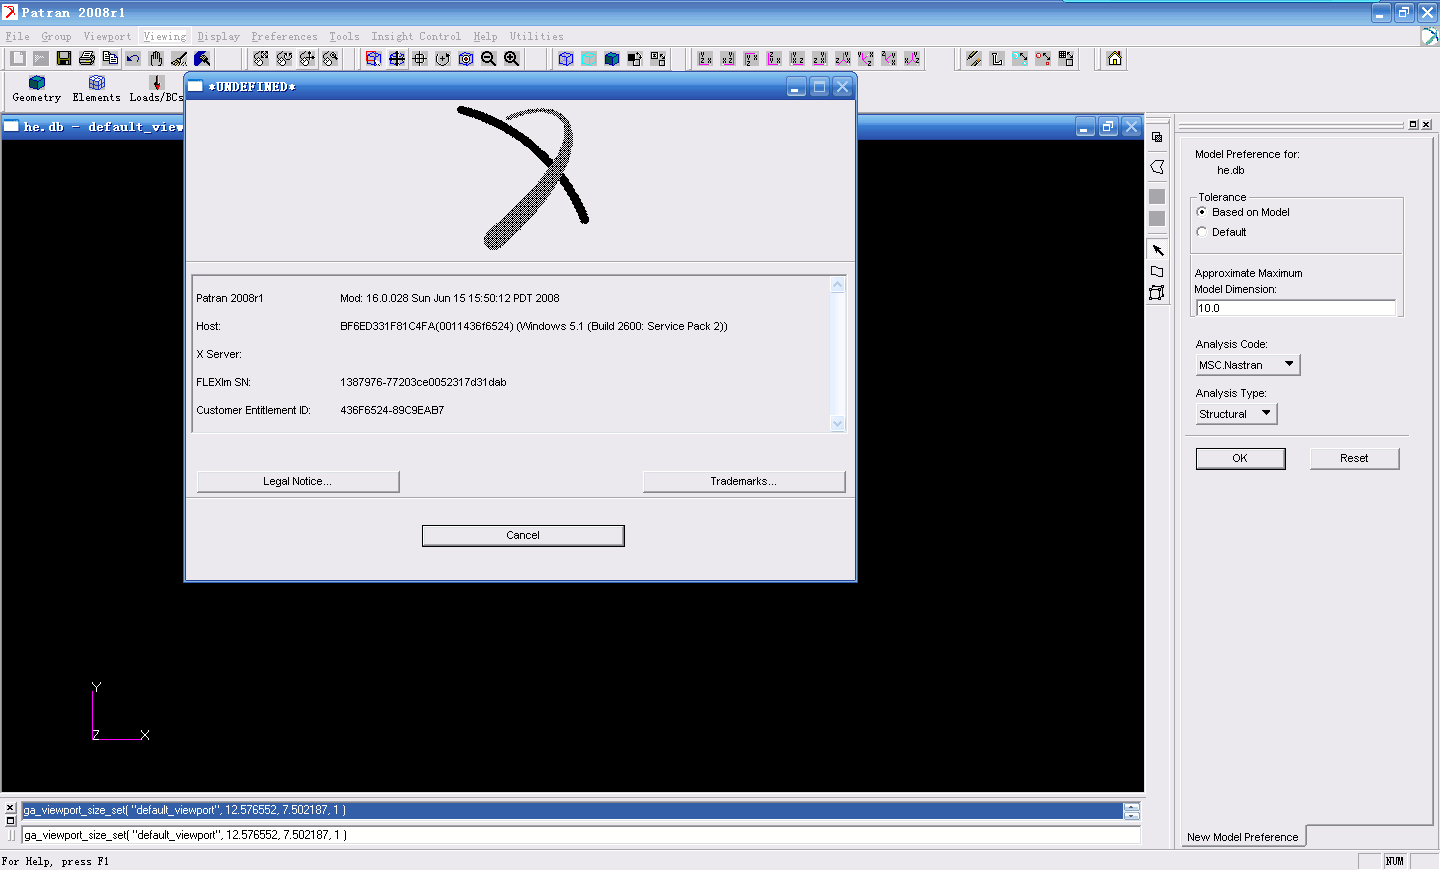Image resolution: width=1440 pixels, height=870 pixels.
Task: Click OK in New Model Preference panel
Action: [x=1240, y=458]
